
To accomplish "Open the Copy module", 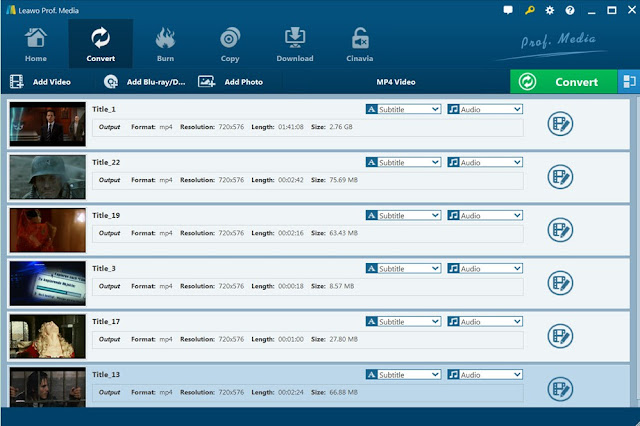I will tap(230, 44).
